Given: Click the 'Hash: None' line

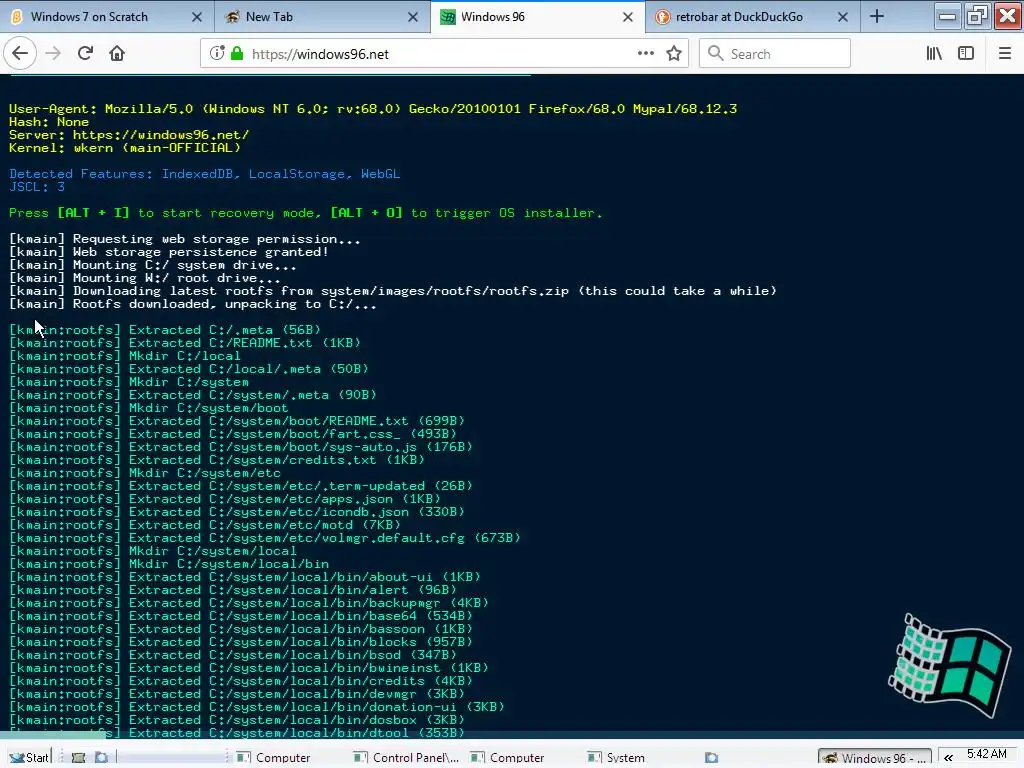Looking at the screenshot, I should tap(49, 122).
